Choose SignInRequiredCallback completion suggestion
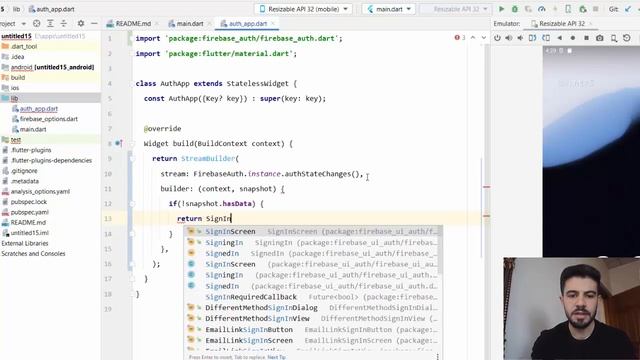Viewport: 640px width, 360px height. pos(313,297)
